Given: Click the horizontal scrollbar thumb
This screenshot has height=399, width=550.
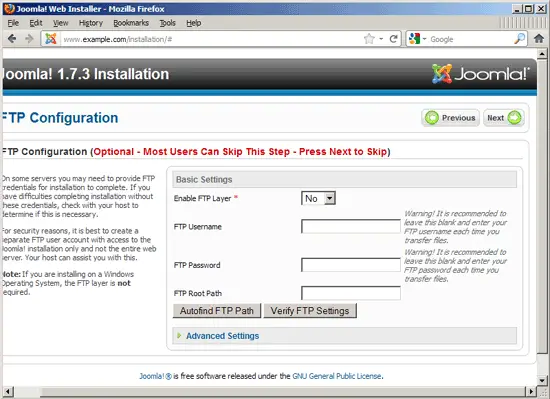Looking at the screenshot, I should pyautogui.click(x=283, y=392).
